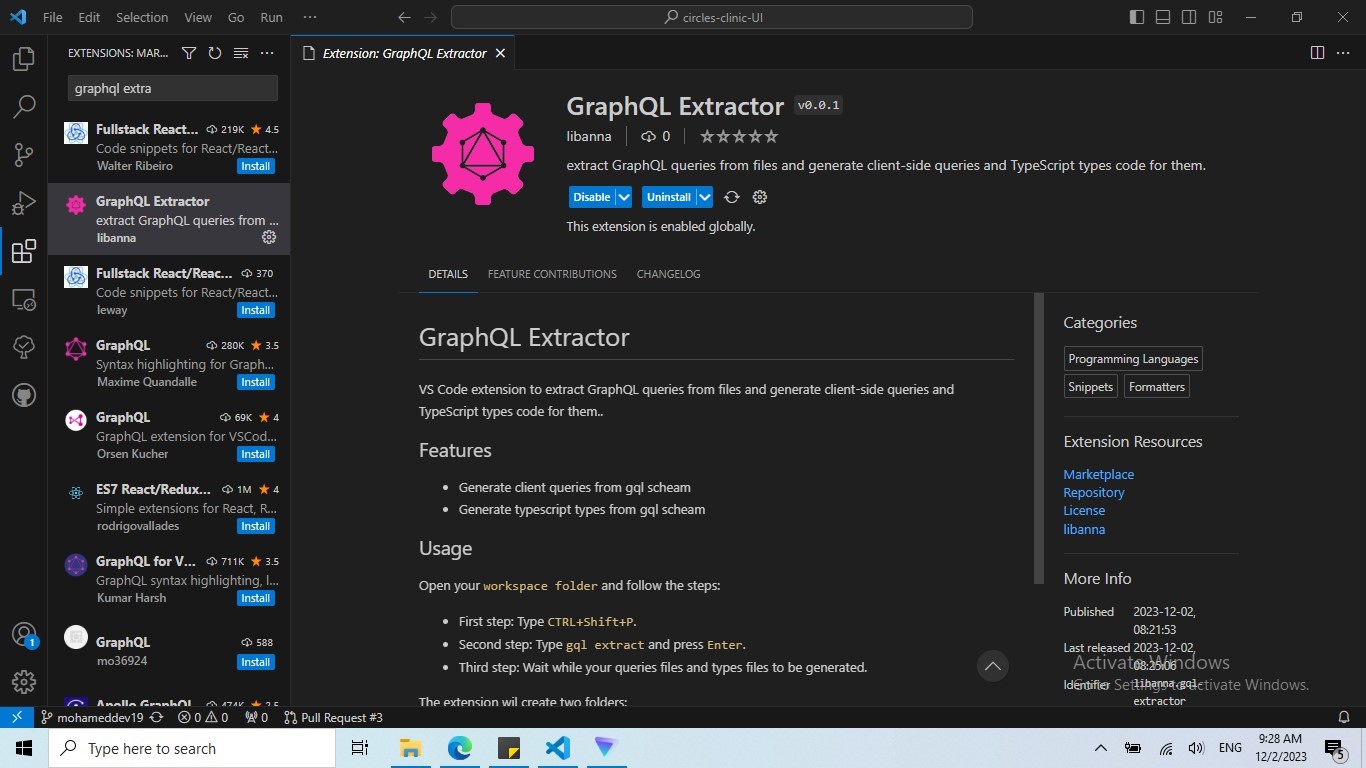Open the Selection menu
Screen dimensions: 1366x768
coord(142,17)
